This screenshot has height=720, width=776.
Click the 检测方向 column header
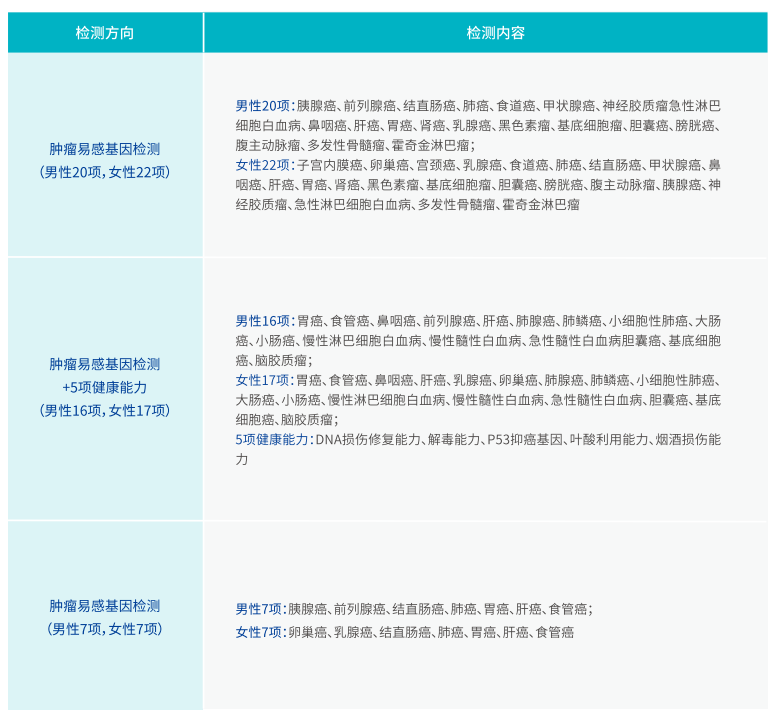tap(105, 33)
